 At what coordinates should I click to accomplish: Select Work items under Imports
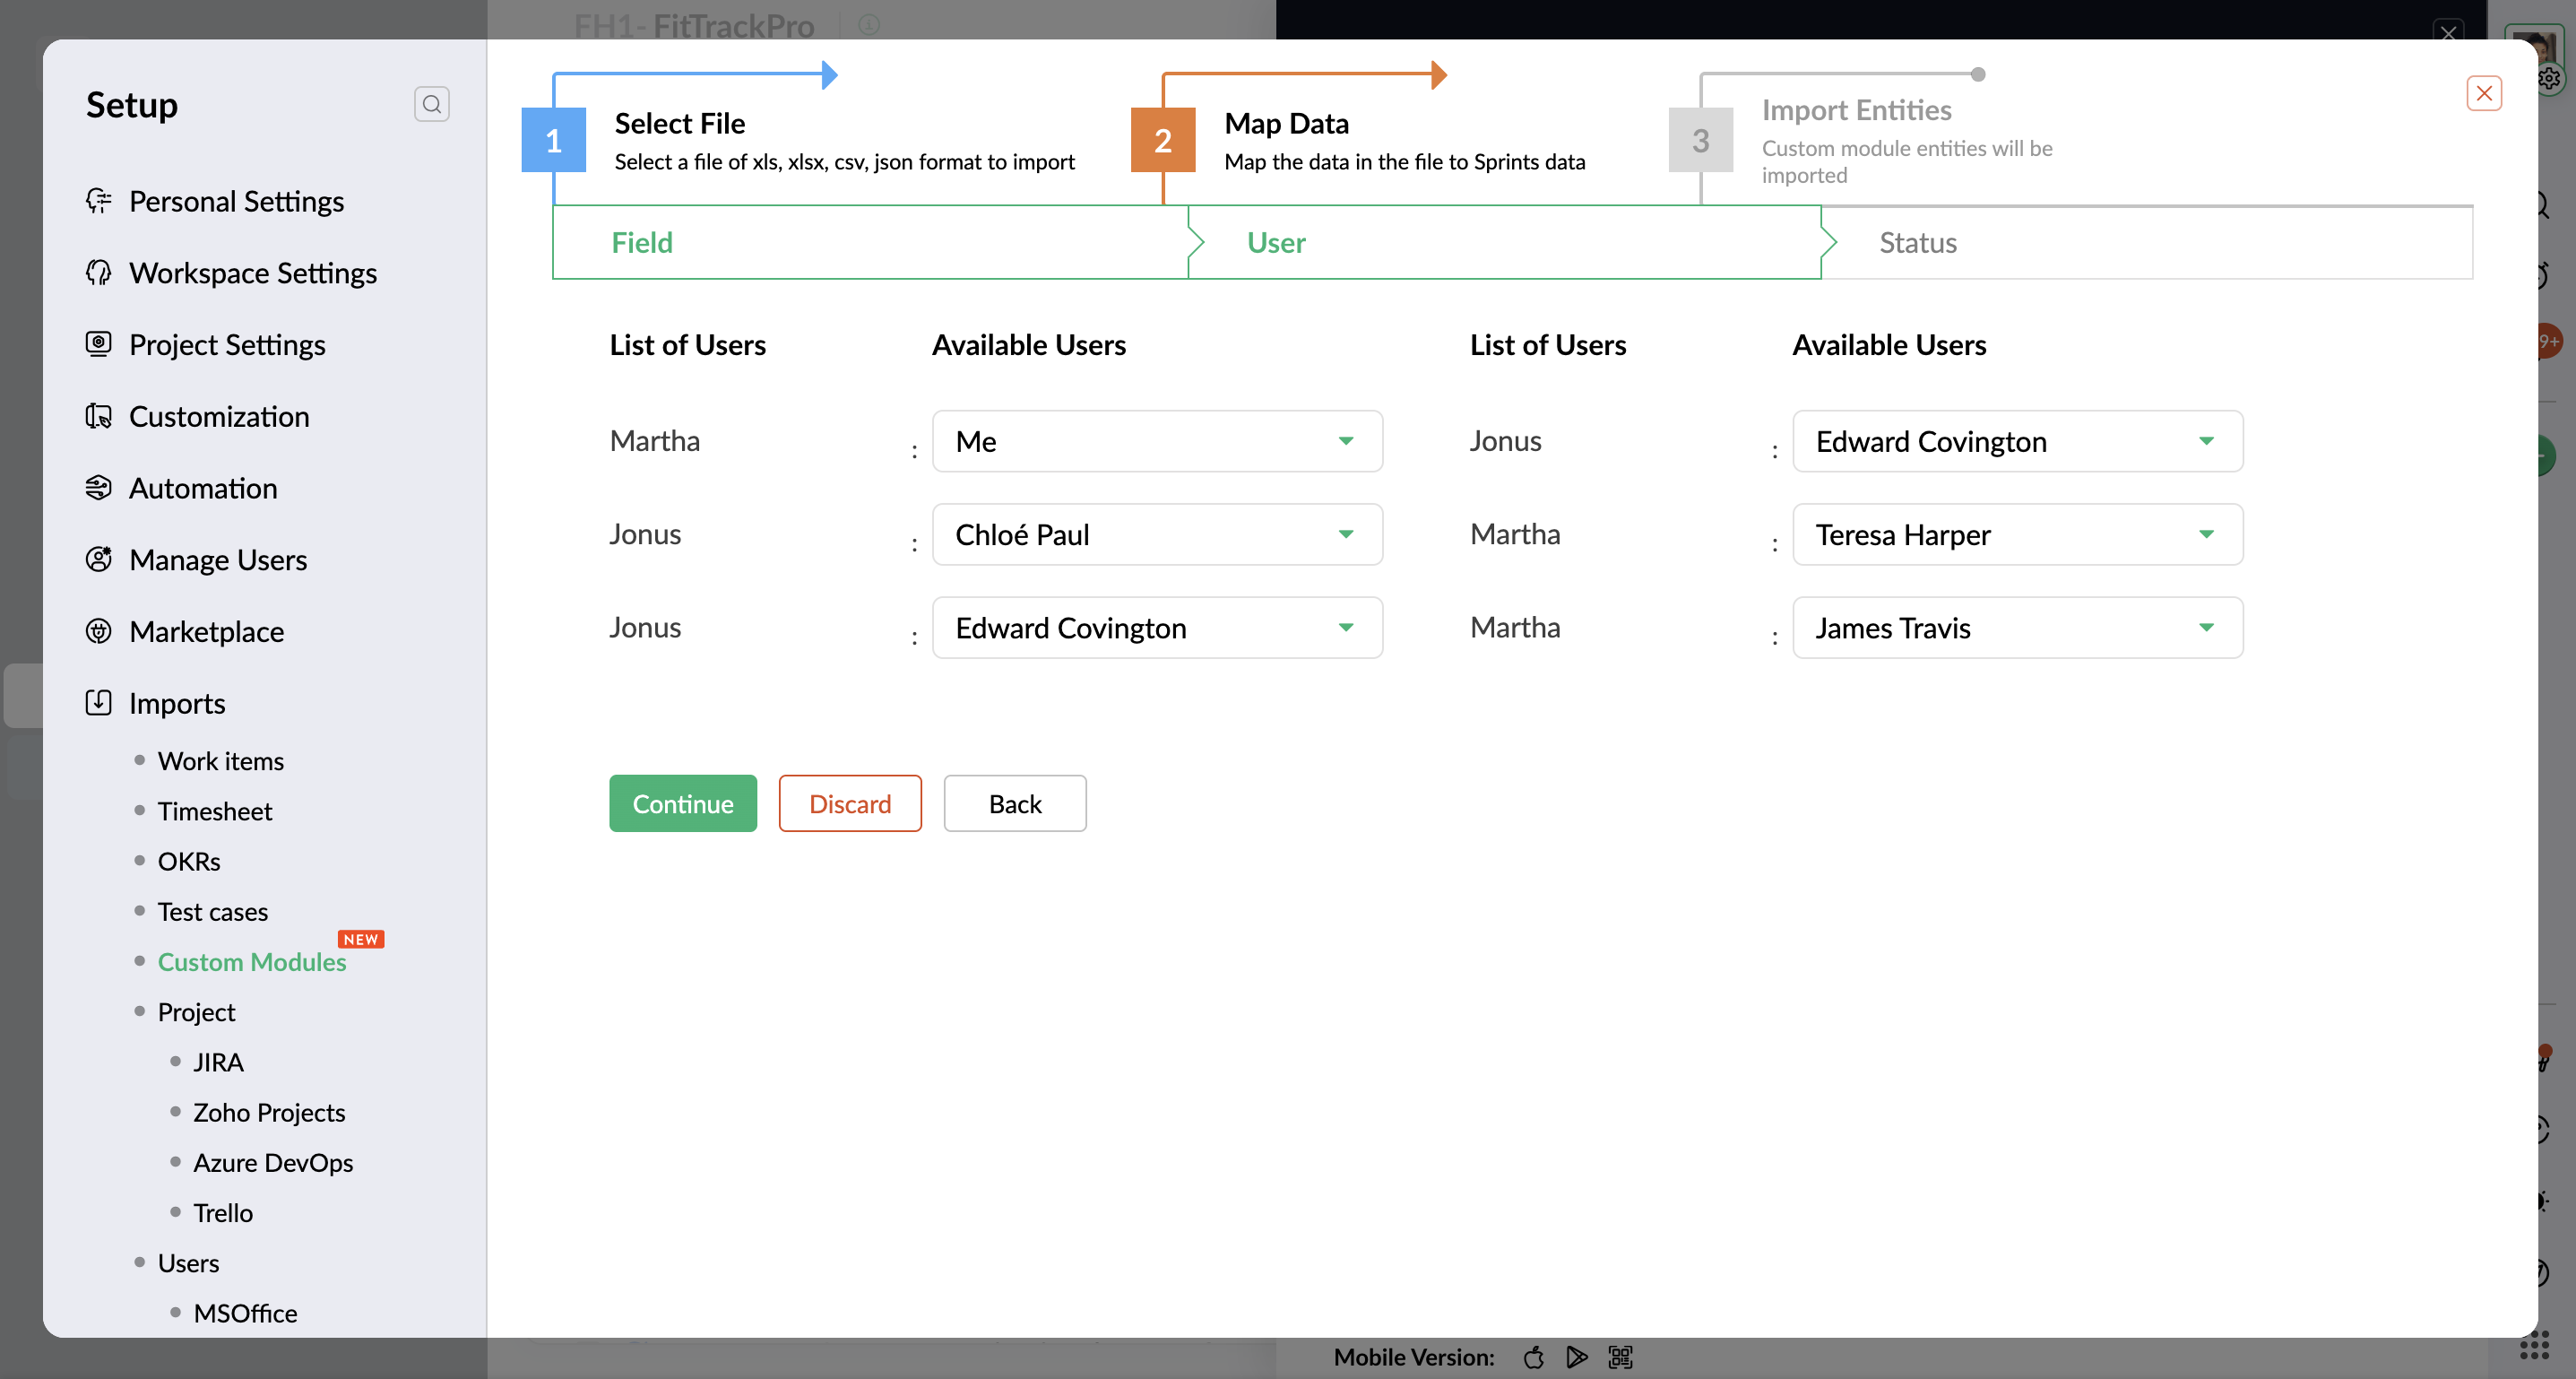coord(220,761)
